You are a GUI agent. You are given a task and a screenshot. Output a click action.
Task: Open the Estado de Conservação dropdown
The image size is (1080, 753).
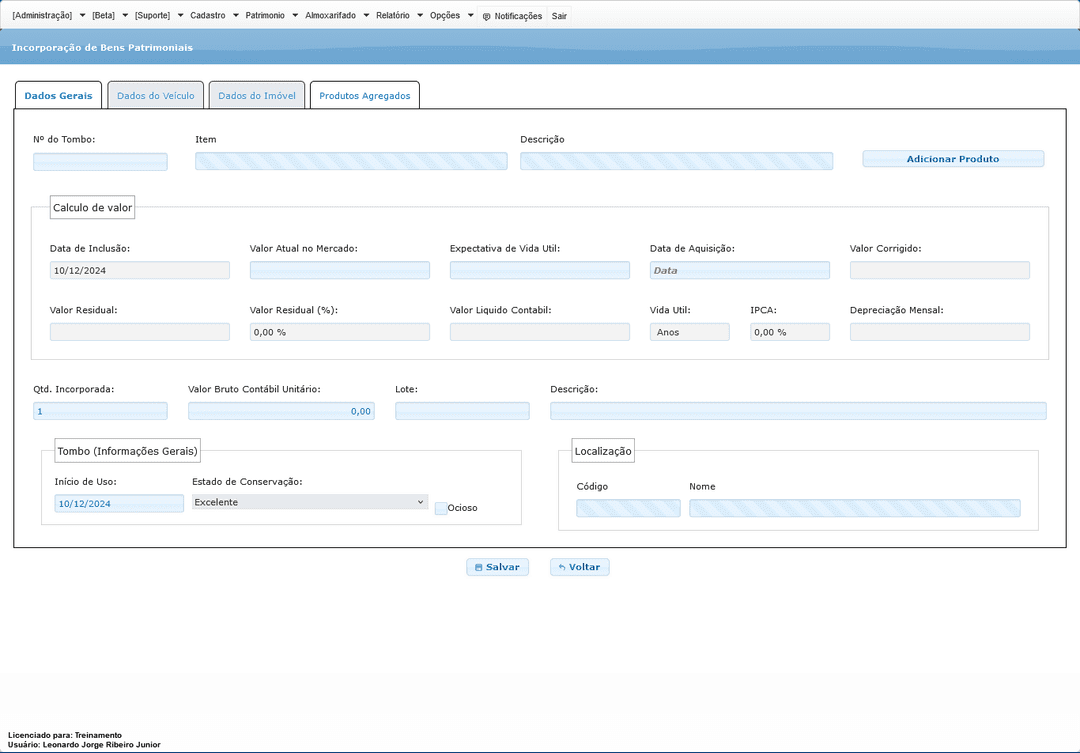click(310, 502)
